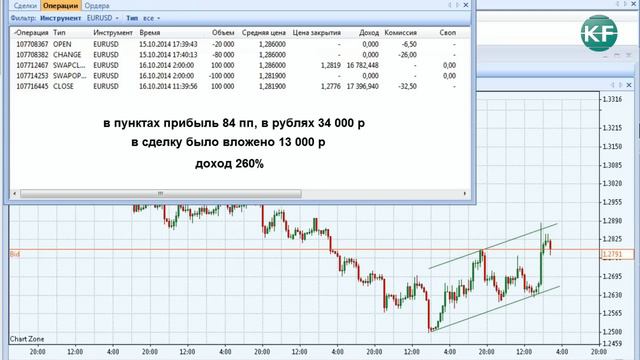Switch to the Сделки tab
Image resolution: width=640 pixels, height=360 pixels.
pos(25,6)
